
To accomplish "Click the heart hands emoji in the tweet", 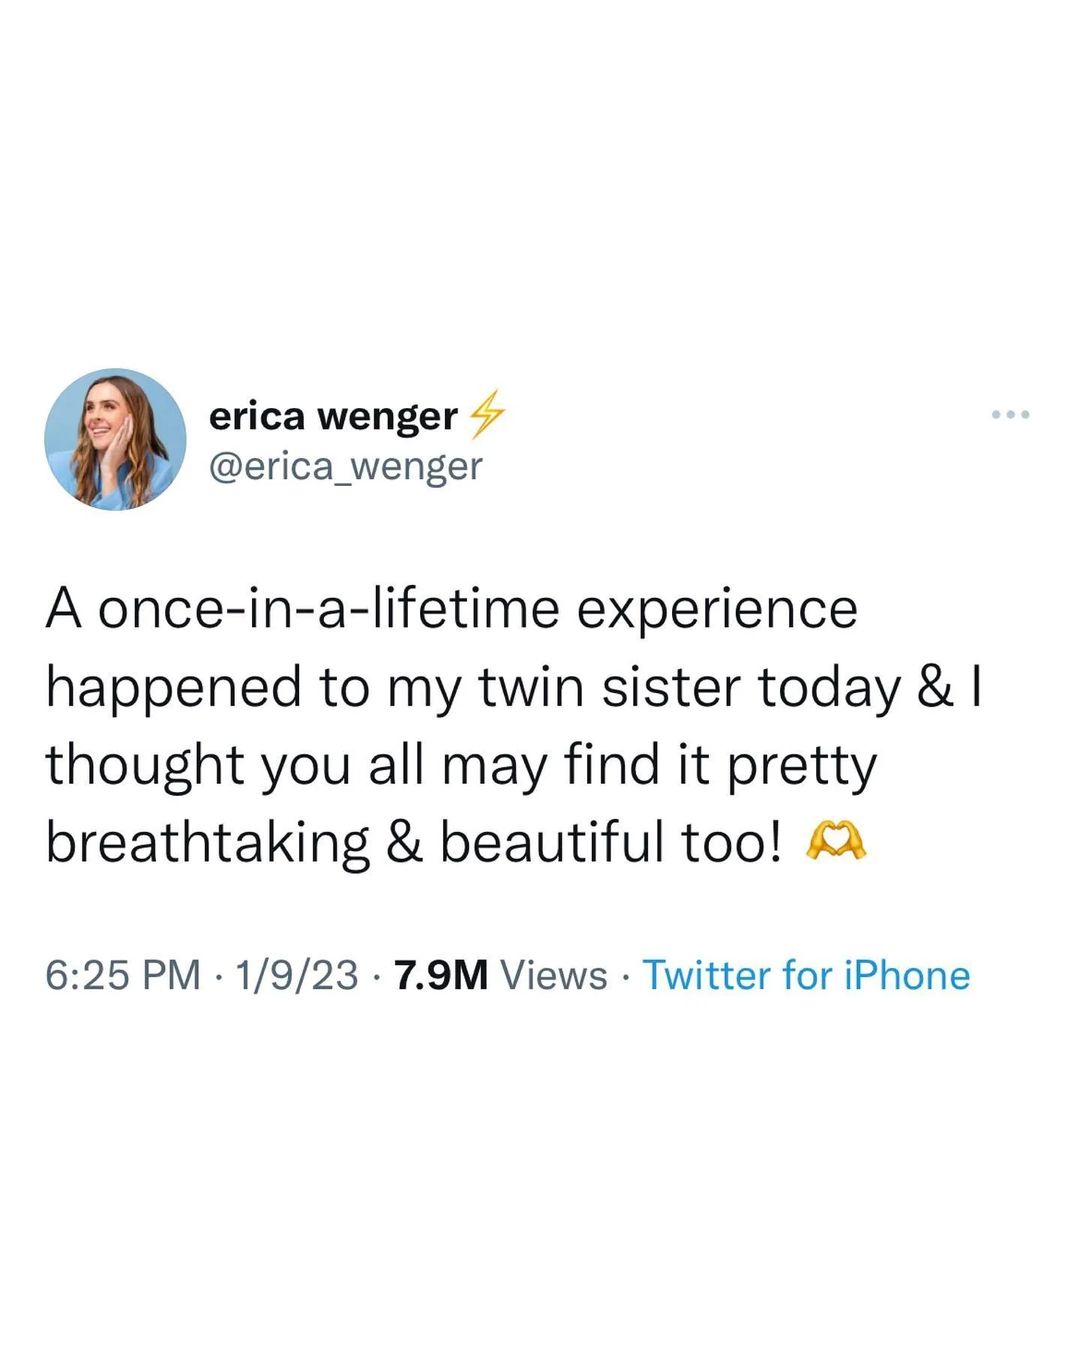I will point(836,842).
